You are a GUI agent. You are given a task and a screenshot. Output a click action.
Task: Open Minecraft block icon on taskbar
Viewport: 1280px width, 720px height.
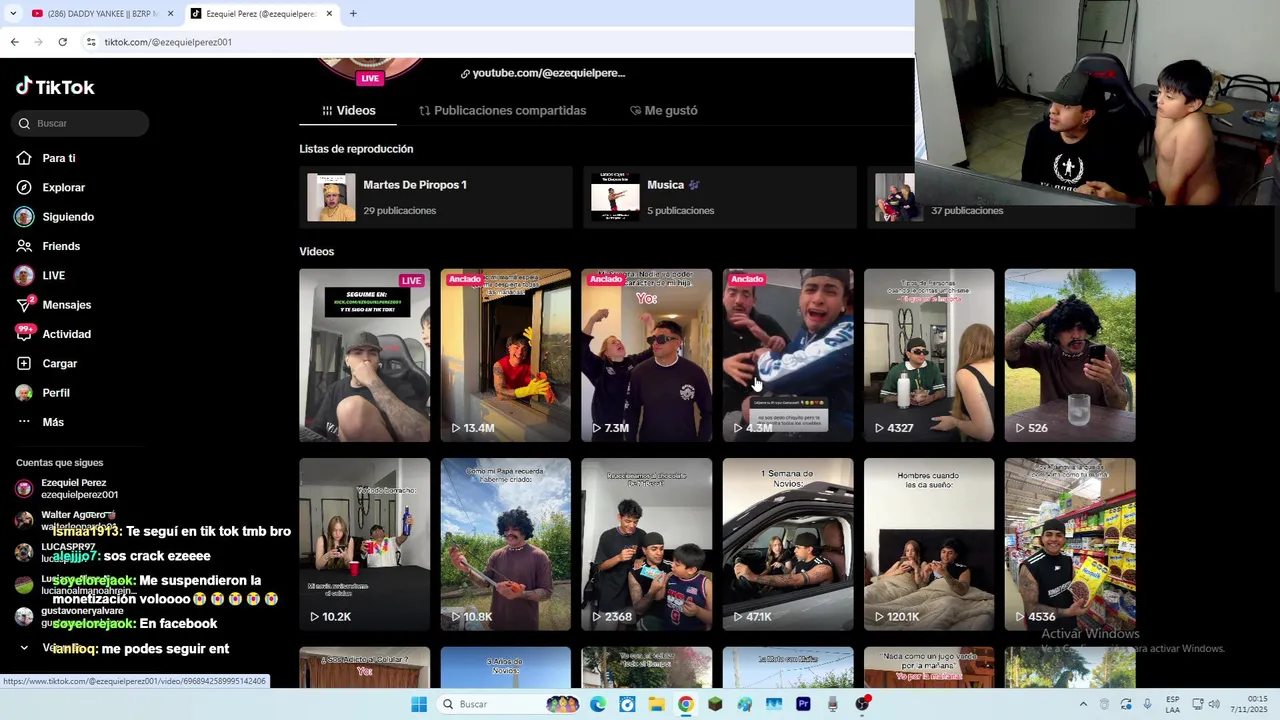(715, 704)
